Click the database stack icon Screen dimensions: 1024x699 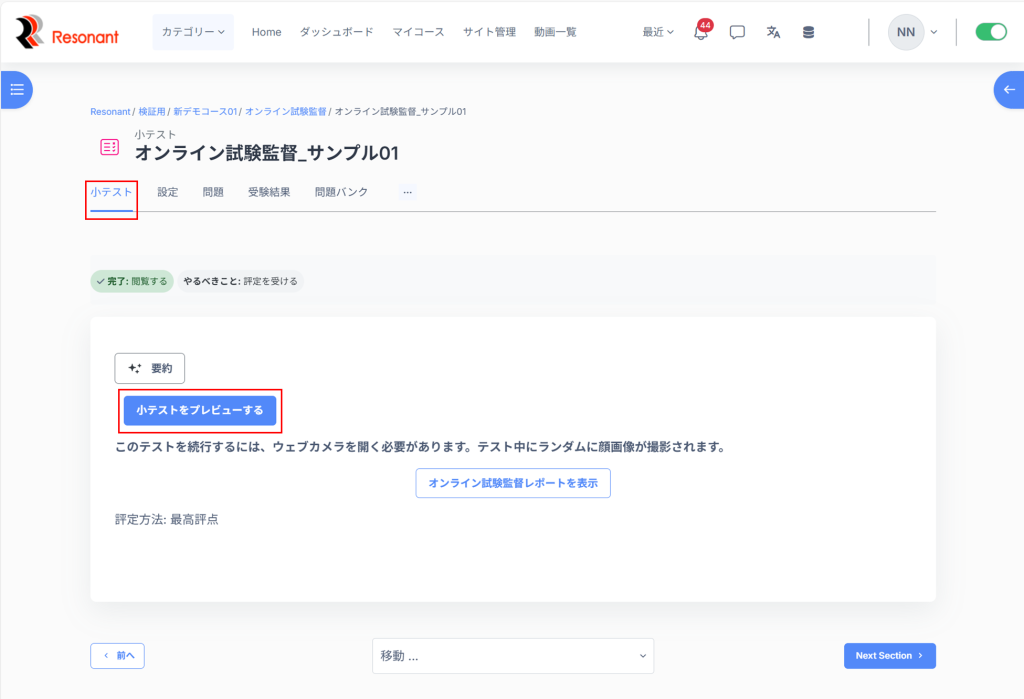808,32
